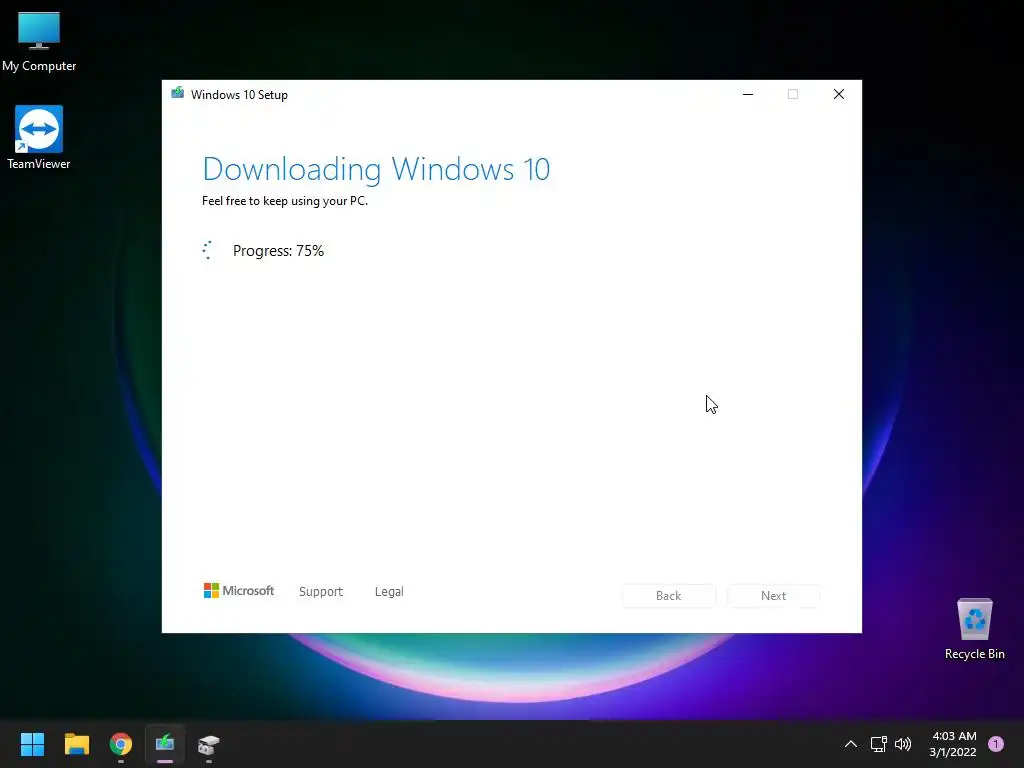Screen dimensions: 1024x768
Task: Open the My Computer desktop icon
Action: click(39, 40)
